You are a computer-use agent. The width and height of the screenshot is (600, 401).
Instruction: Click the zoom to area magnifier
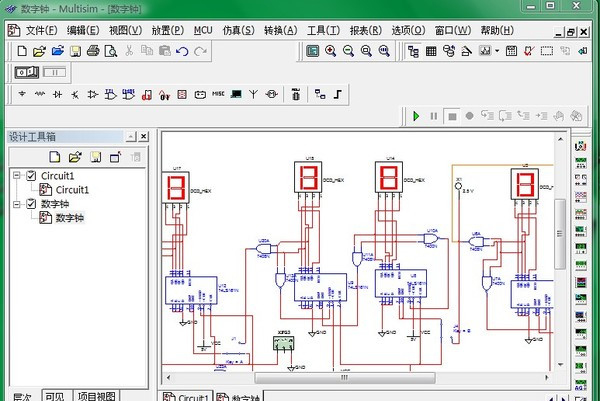click(366, 51)
